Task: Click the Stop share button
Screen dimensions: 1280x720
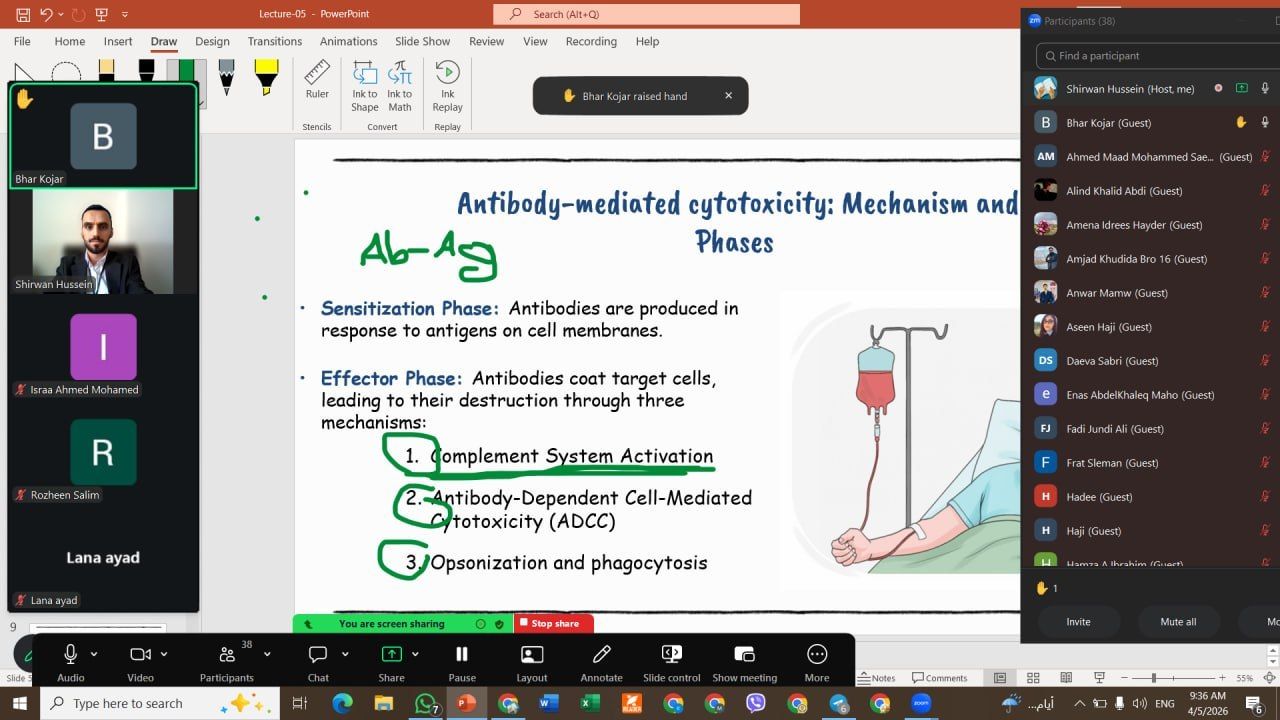Action: (554, 624)
